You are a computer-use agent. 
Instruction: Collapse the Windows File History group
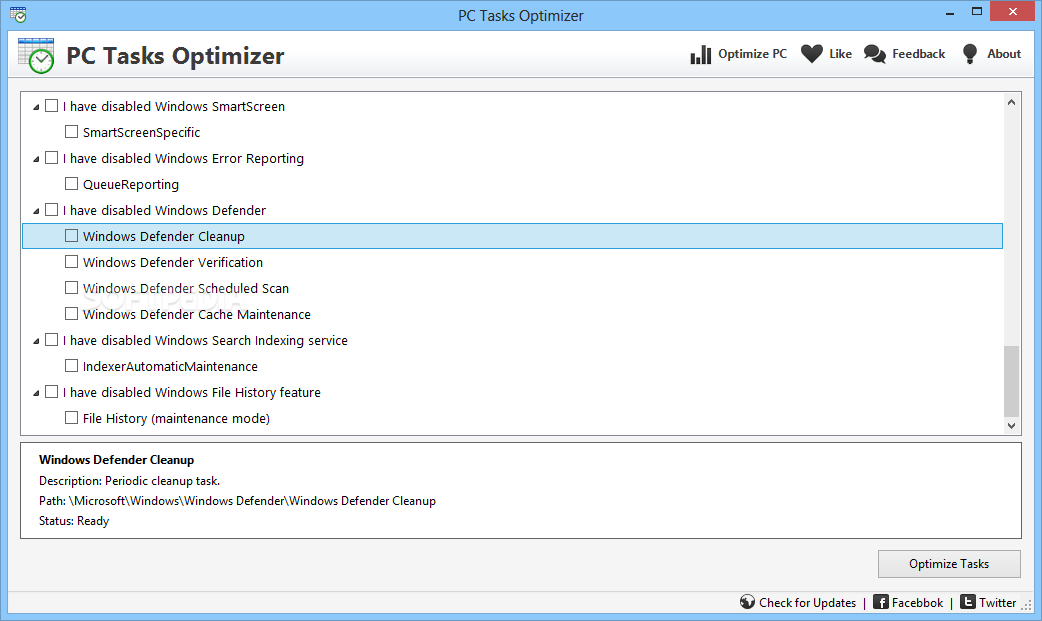click(37, 393)
